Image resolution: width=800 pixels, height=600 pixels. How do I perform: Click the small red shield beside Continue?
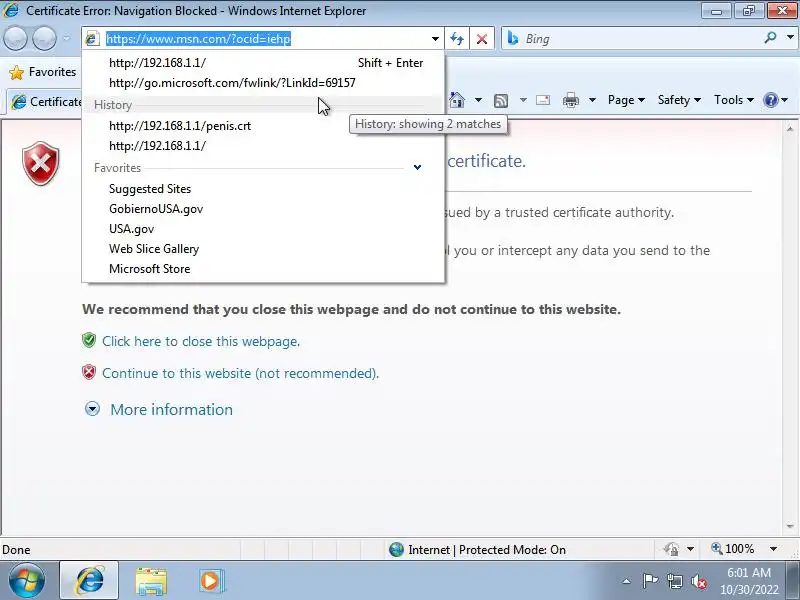pyautogui.click(x=89, y=372)
